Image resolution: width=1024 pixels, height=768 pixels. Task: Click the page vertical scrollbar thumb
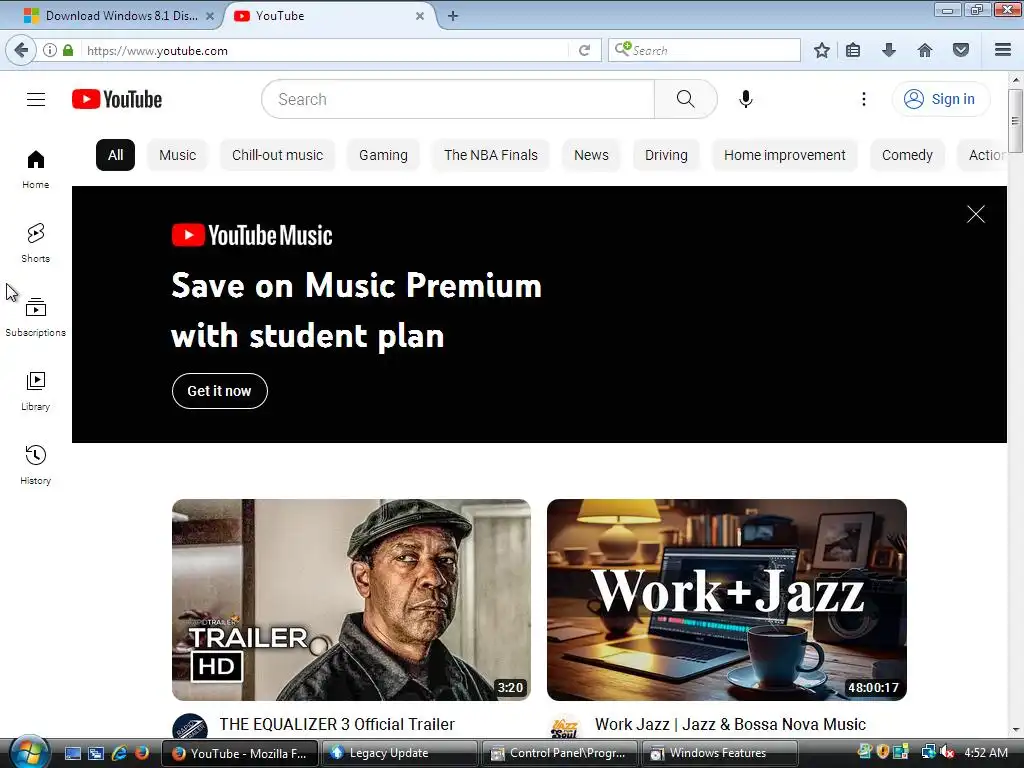coord(1015,120)
